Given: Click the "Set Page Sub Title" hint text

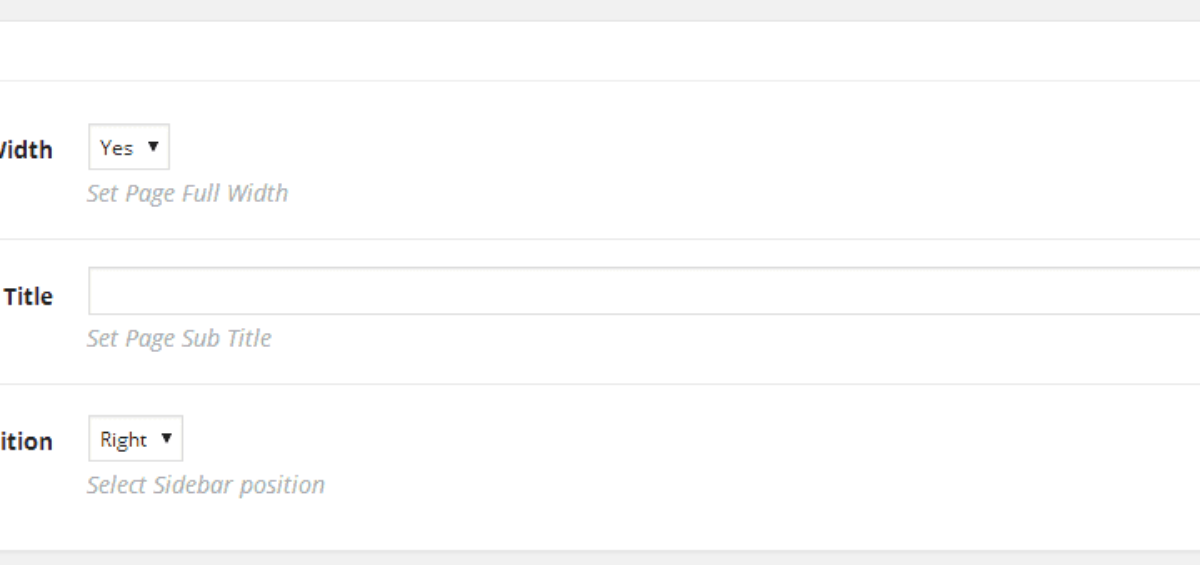Looking at the screenshot, I should 179,338.
